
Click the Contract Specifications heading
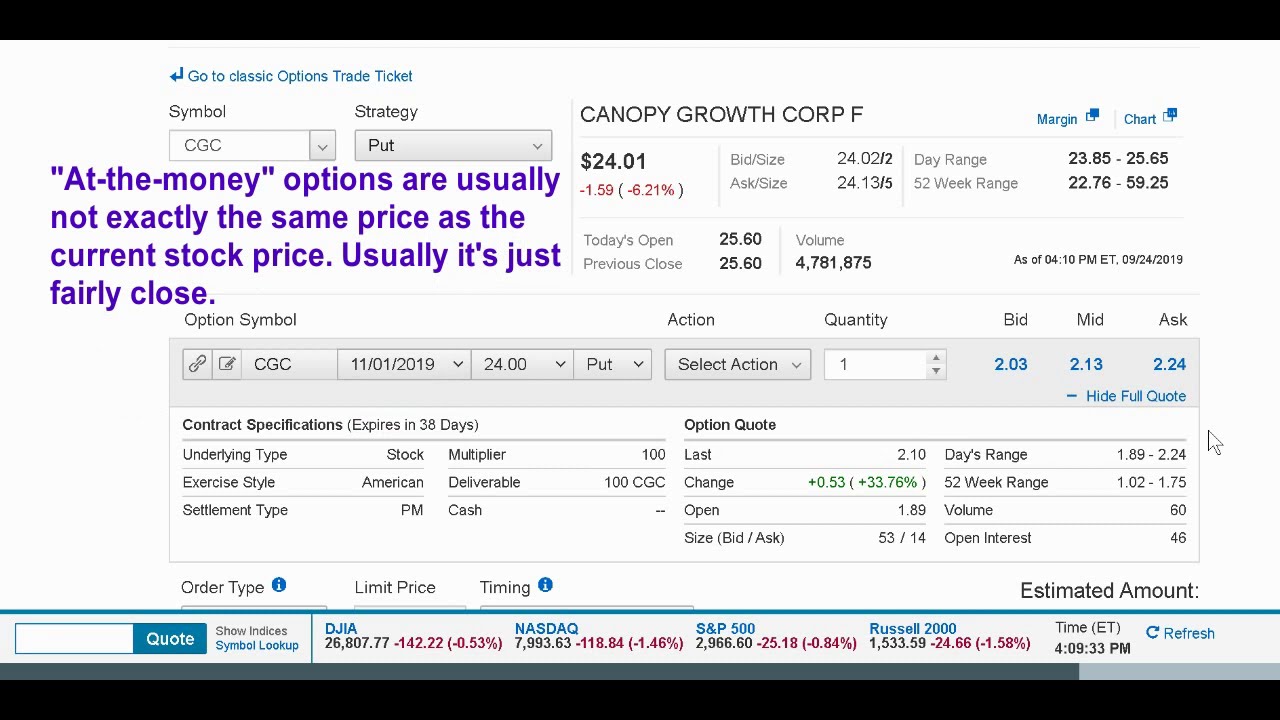pyautogui.click(x=262, y=424)
